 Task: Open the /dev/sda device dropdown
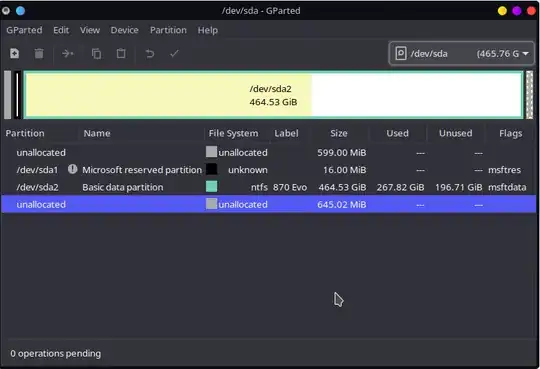[461, 53]
